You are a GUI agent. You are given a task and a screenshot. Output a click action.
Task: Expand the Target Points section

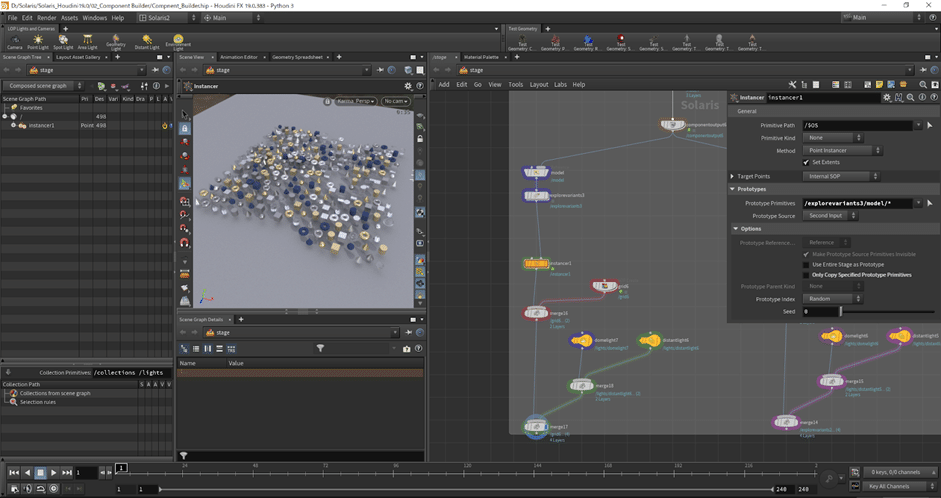732,176
